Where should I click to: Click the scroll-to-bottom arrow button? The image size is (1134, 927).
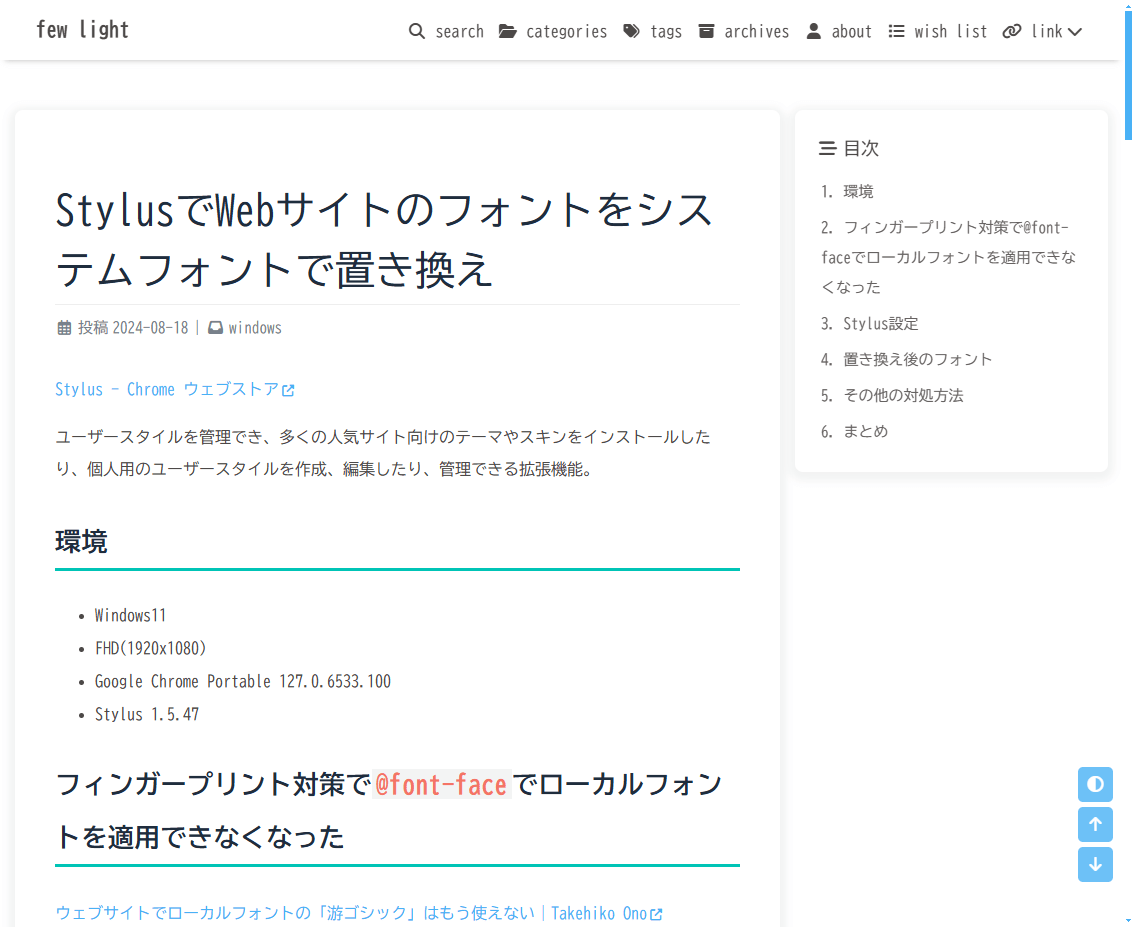(1095, 864)
